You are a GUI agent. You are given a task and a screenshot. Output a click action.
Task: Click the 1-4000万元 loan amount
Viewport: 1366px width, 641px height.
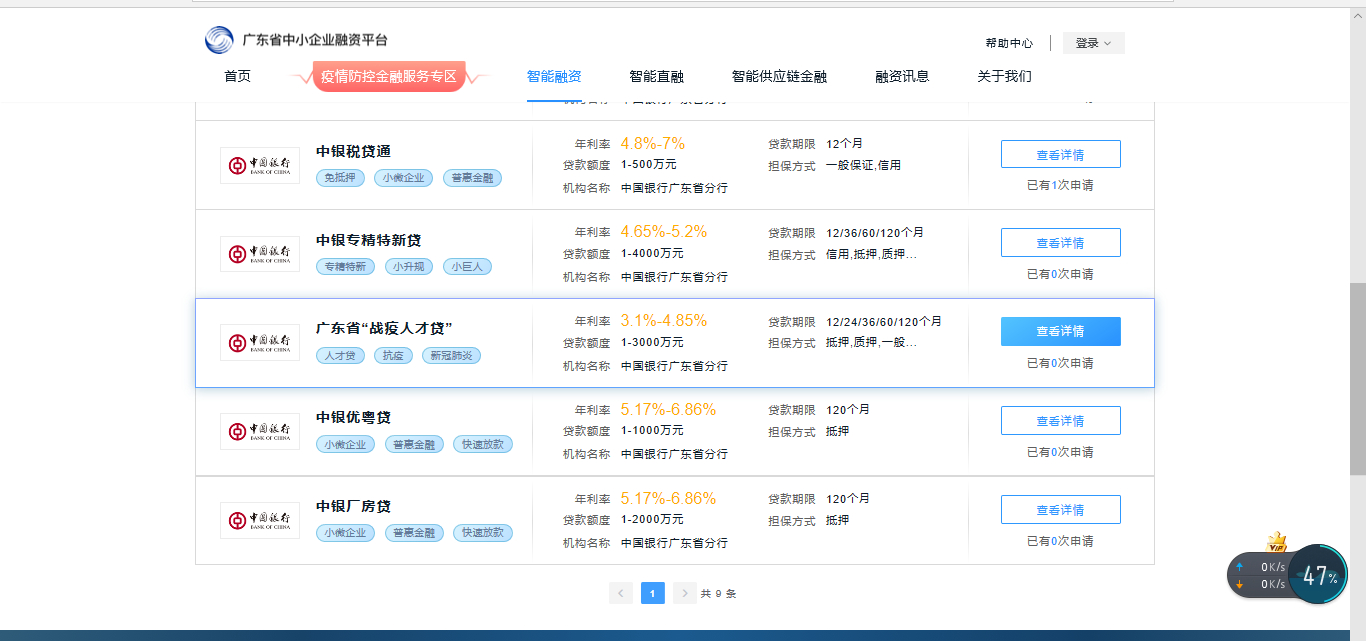tap(653, 254)
